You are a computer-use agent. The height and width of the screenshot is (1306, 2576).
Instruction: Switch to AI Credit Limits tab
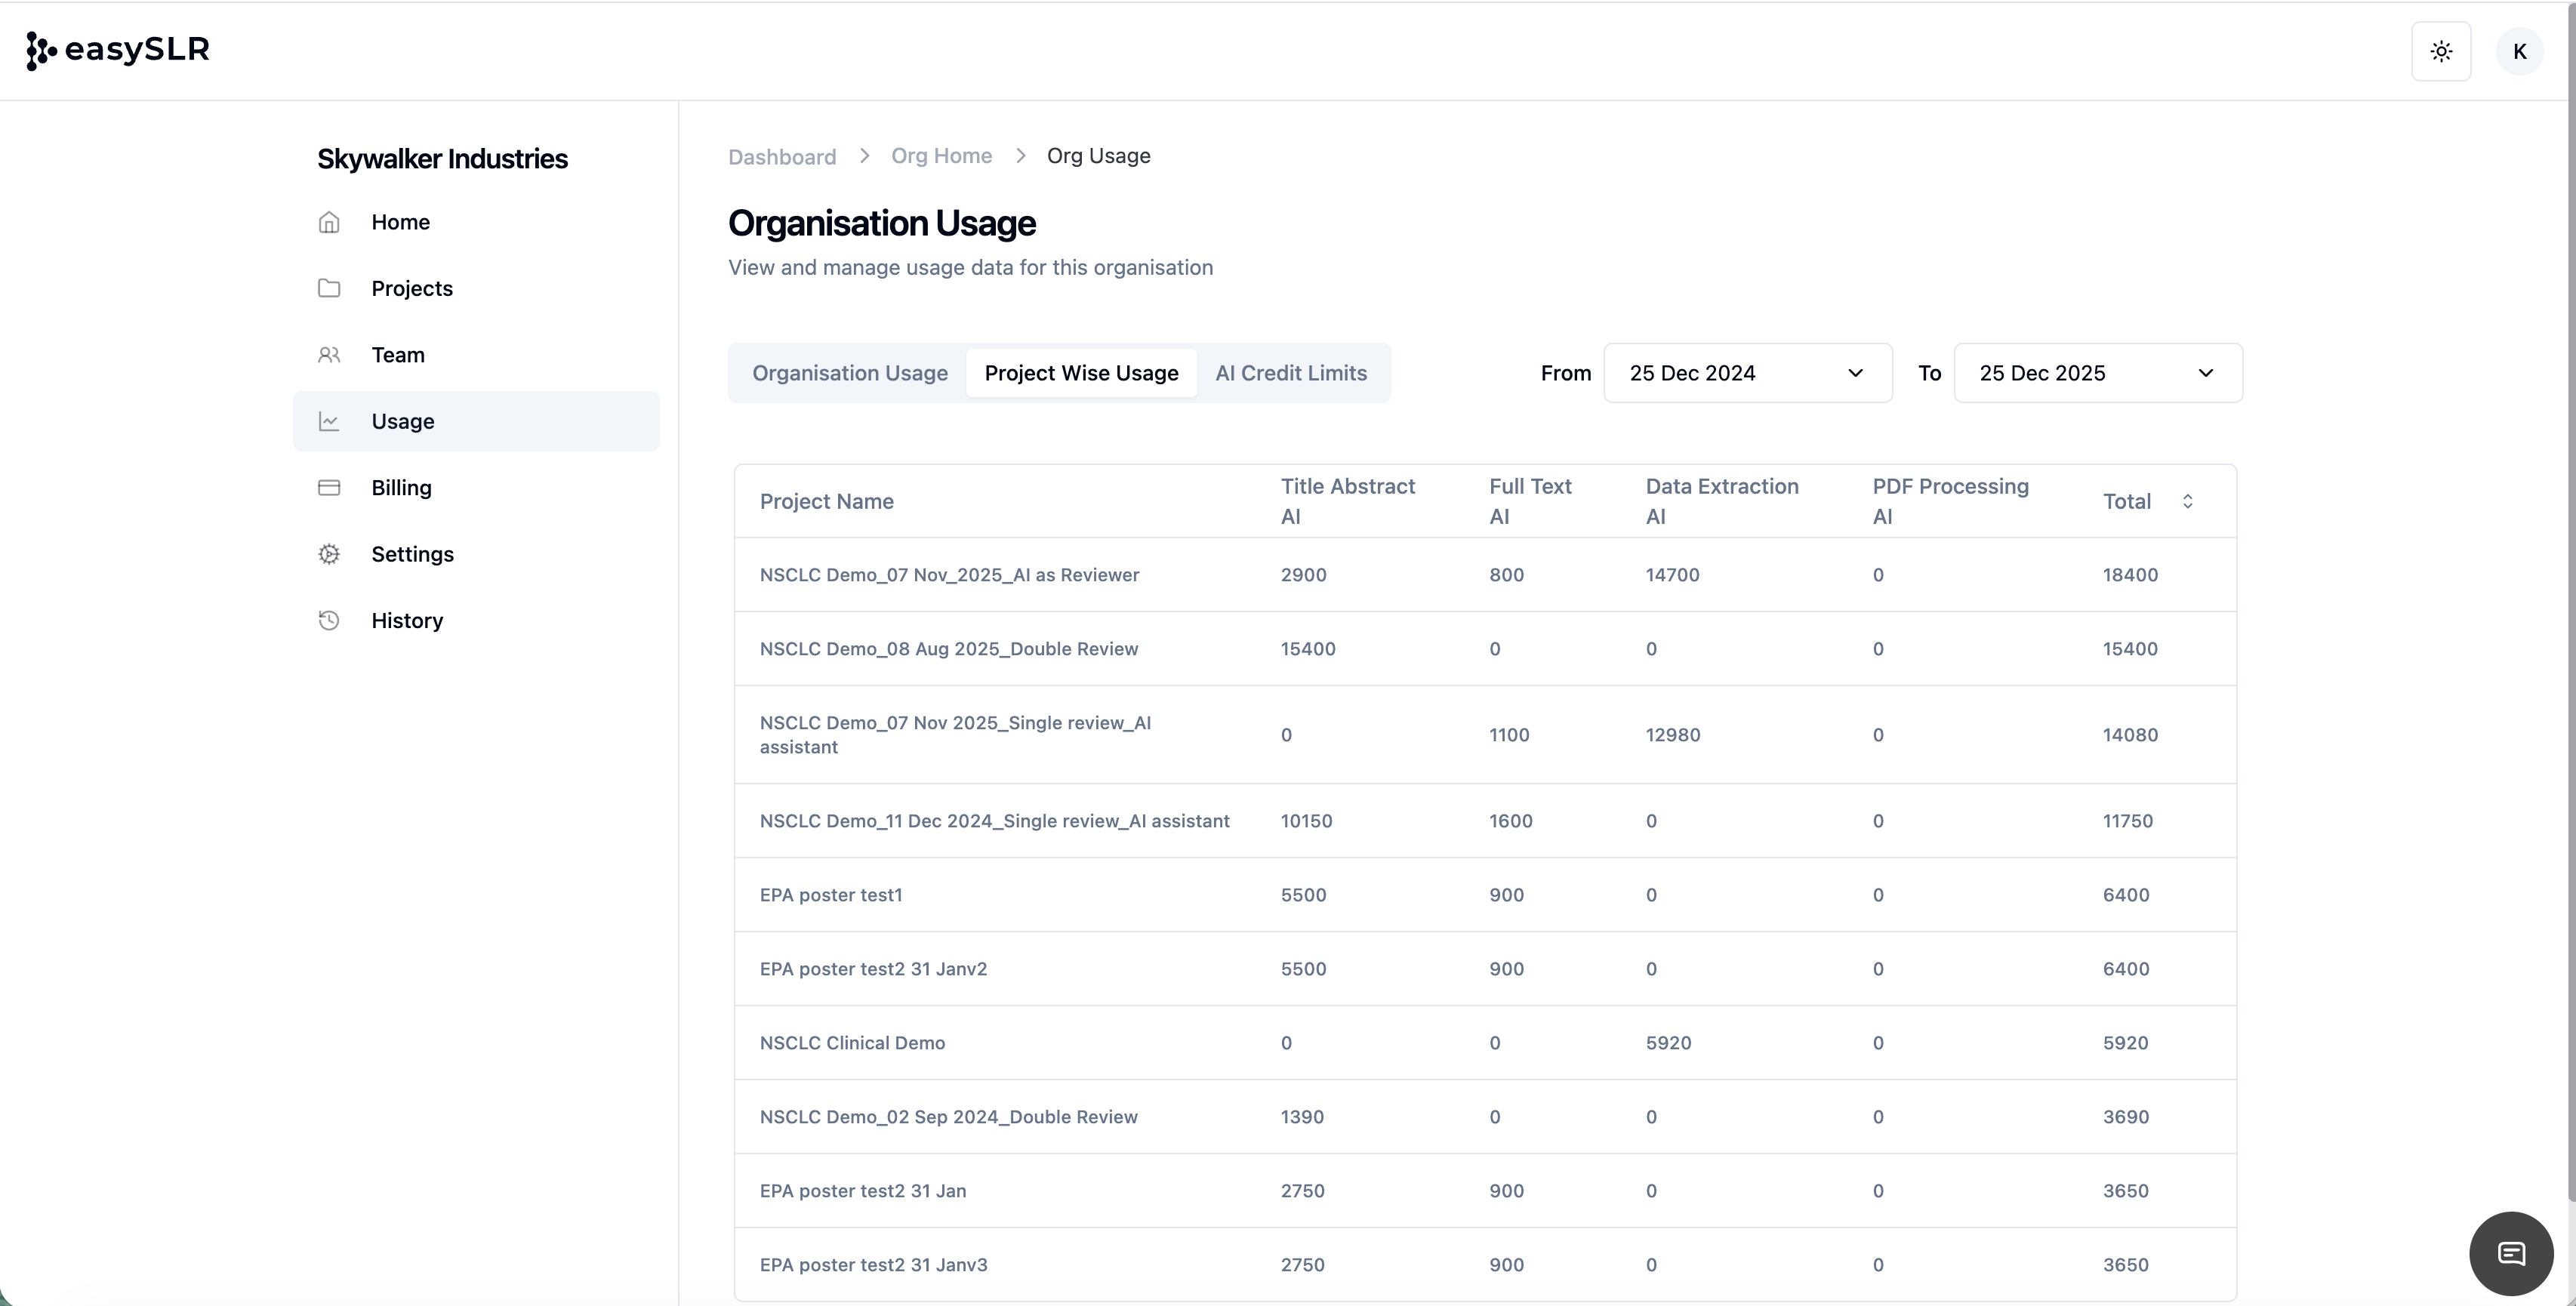[x=1290, y=373]
